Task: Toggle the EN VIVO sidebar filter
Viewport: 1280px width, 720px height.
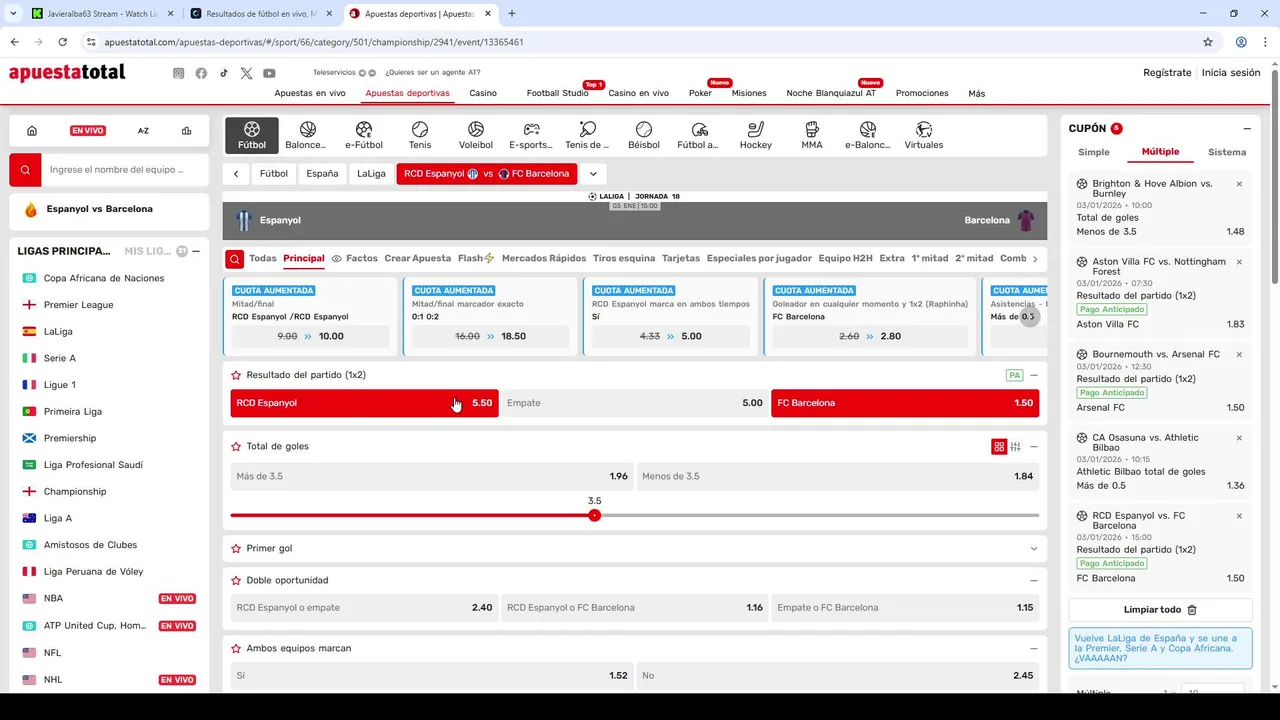Action: pyautogui.click(x=88, y=131)
